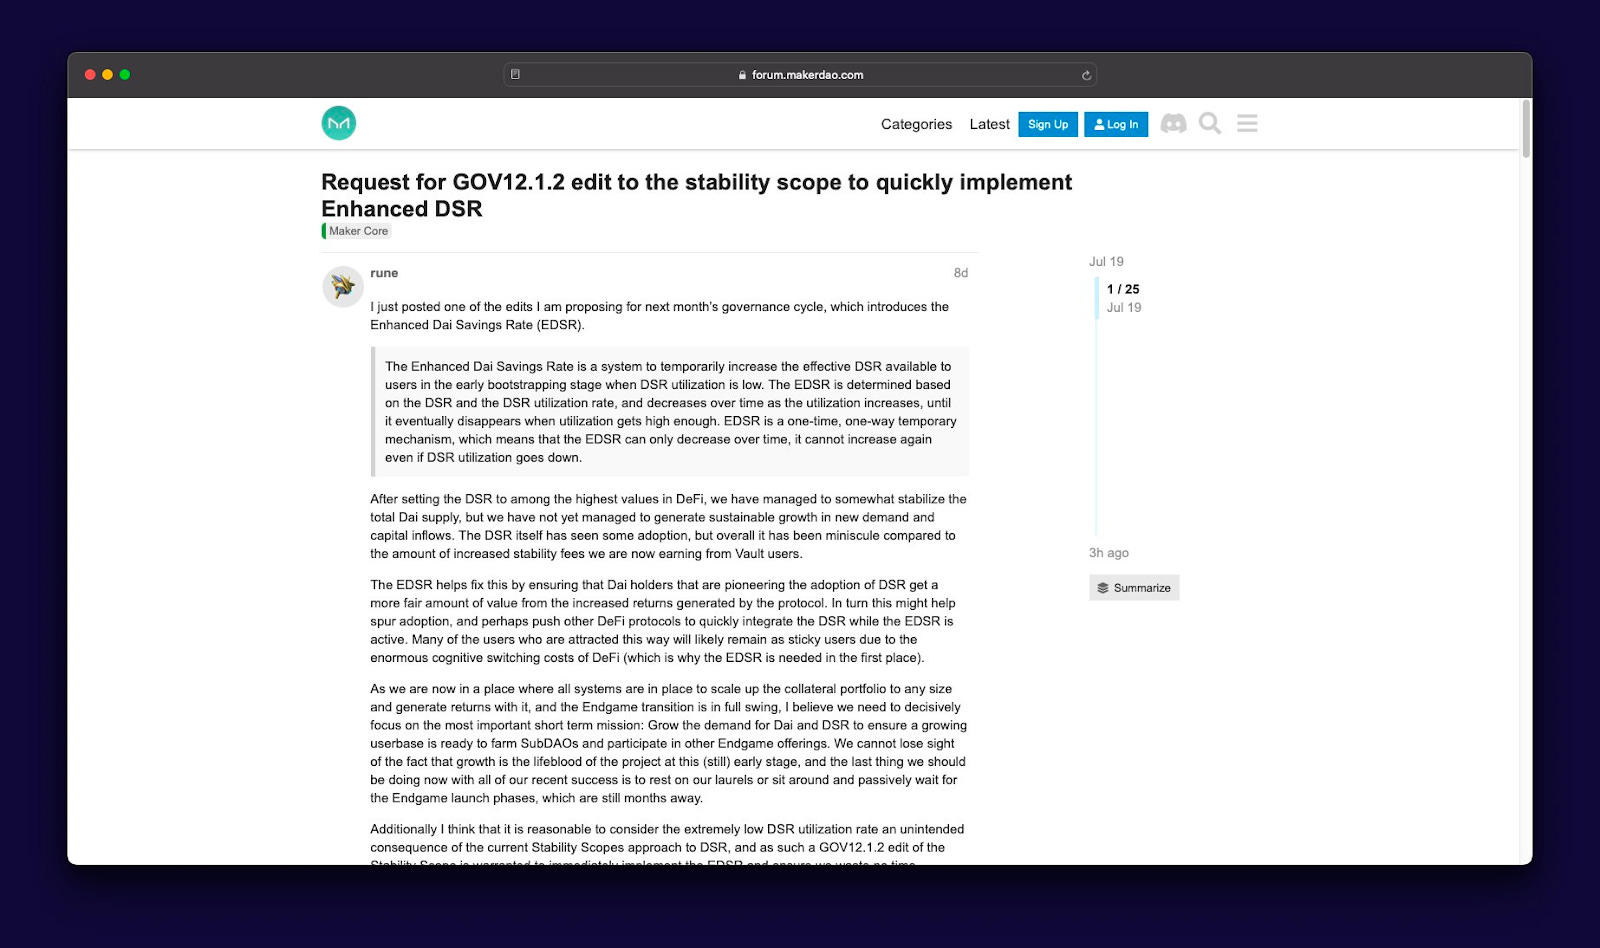Click the paragraph starting 'After setting the DSR'
1600x948 pixels.
coord(669,526)
